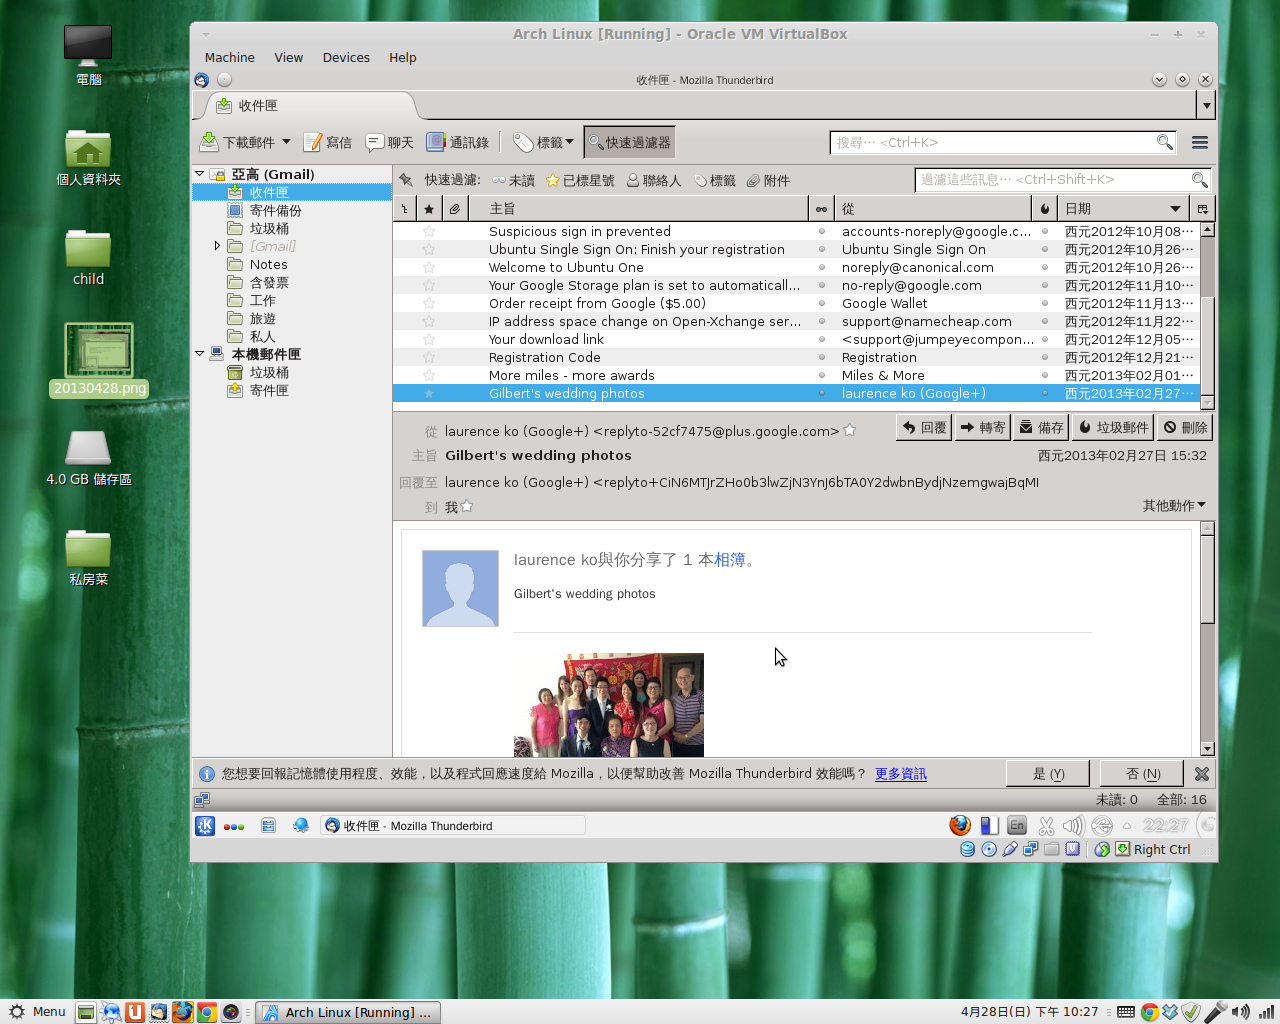Viewport: 1280px width, 1024px height.
Task: Mark as junk with 垃圾郵件 button
Action: pos(1113,428)
